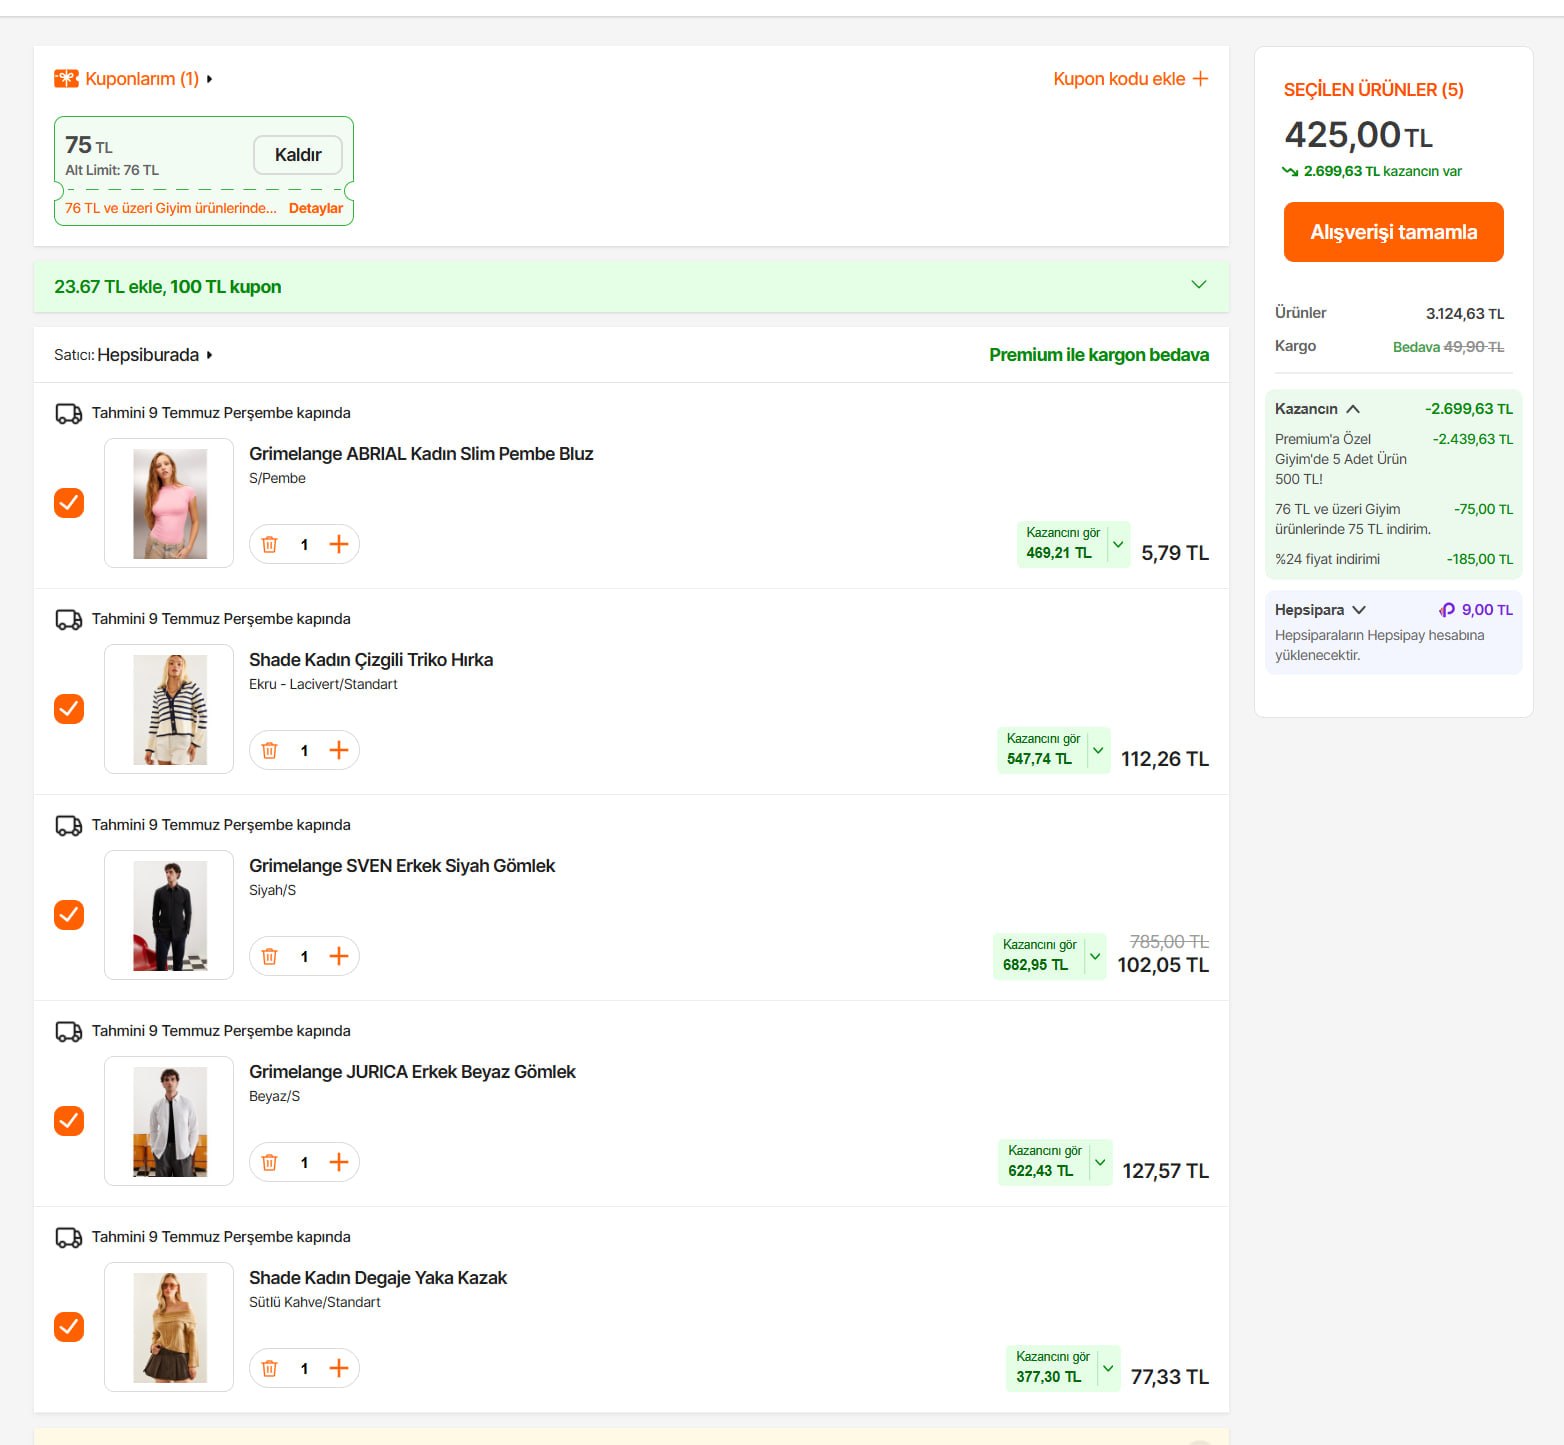The height and width of the screenshot is (1445, 1564).
Task: Deselect the Grimelange JURICA Beyaz Gömlek checkbox
Action: coord(69,1121)
